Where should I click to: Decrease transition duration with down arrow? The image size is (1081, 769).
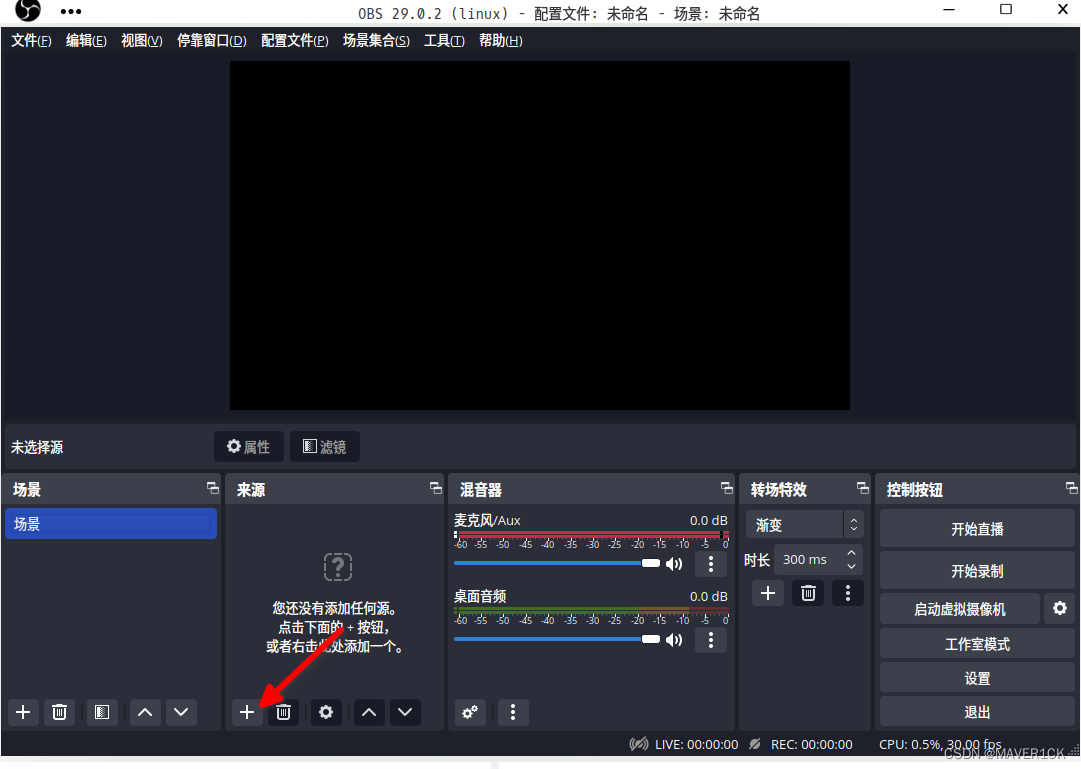pyautogui.click(x=852, y=566)
